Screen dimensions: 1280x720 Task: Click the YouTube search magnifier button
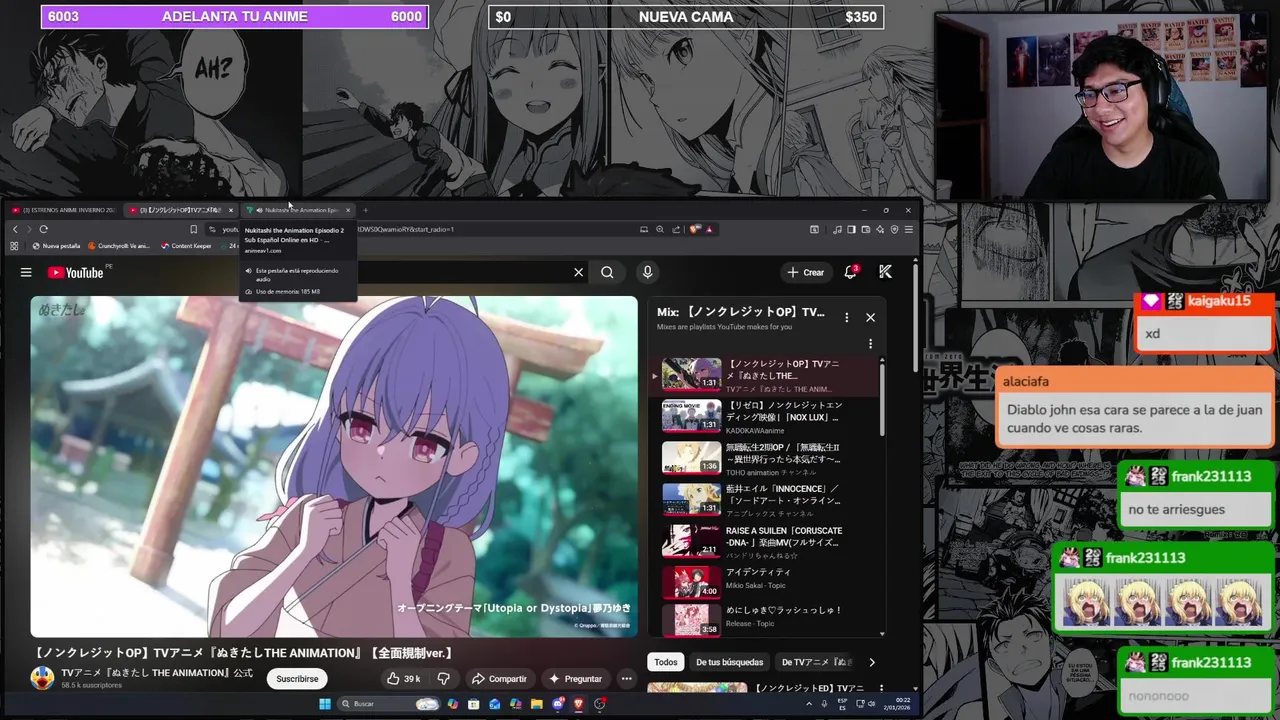tap(607, 272)
